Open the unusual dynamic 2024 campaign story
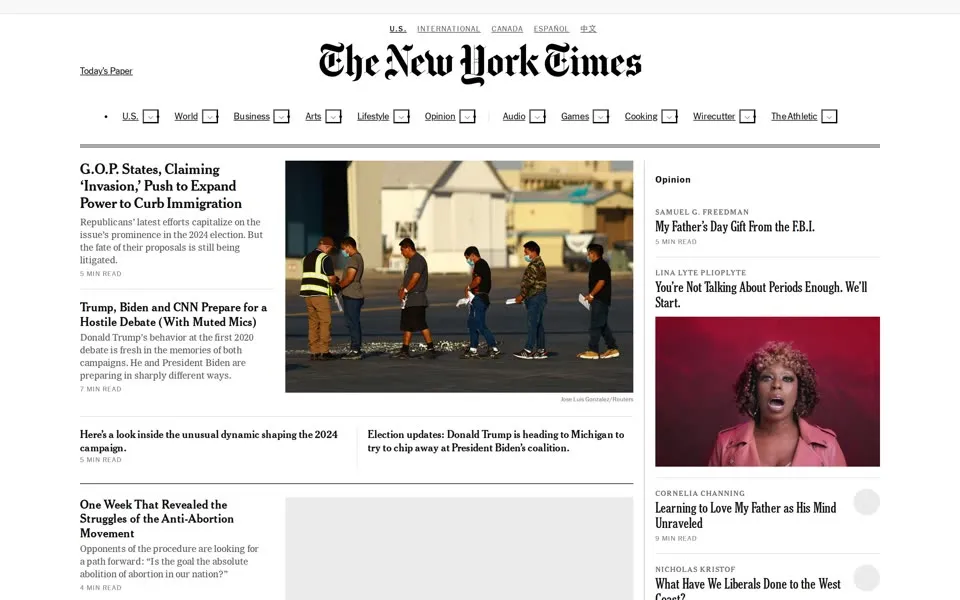This screenshot has width=960, height=600. pos(209,441)
